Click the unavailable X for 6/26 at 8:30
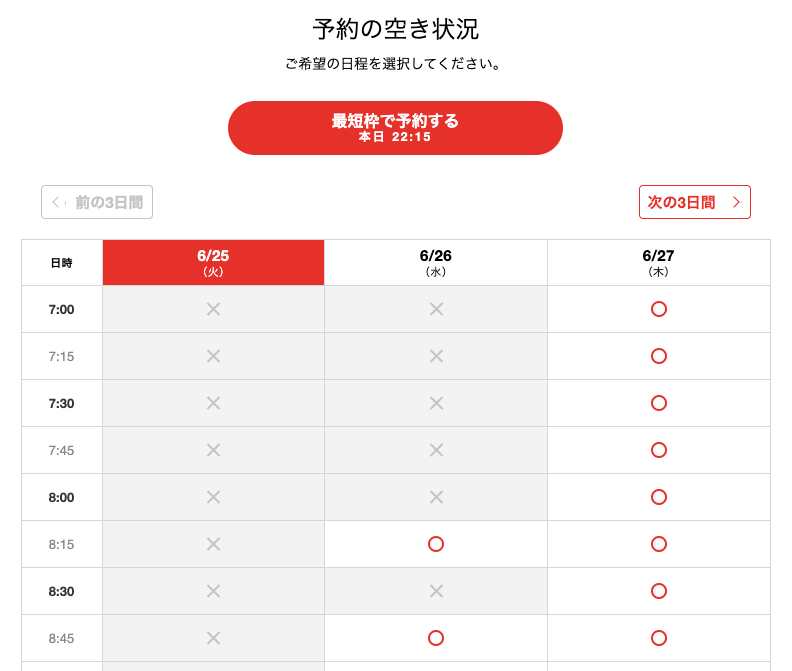Viewport: 792px width, 671px height. coord(436,591)
